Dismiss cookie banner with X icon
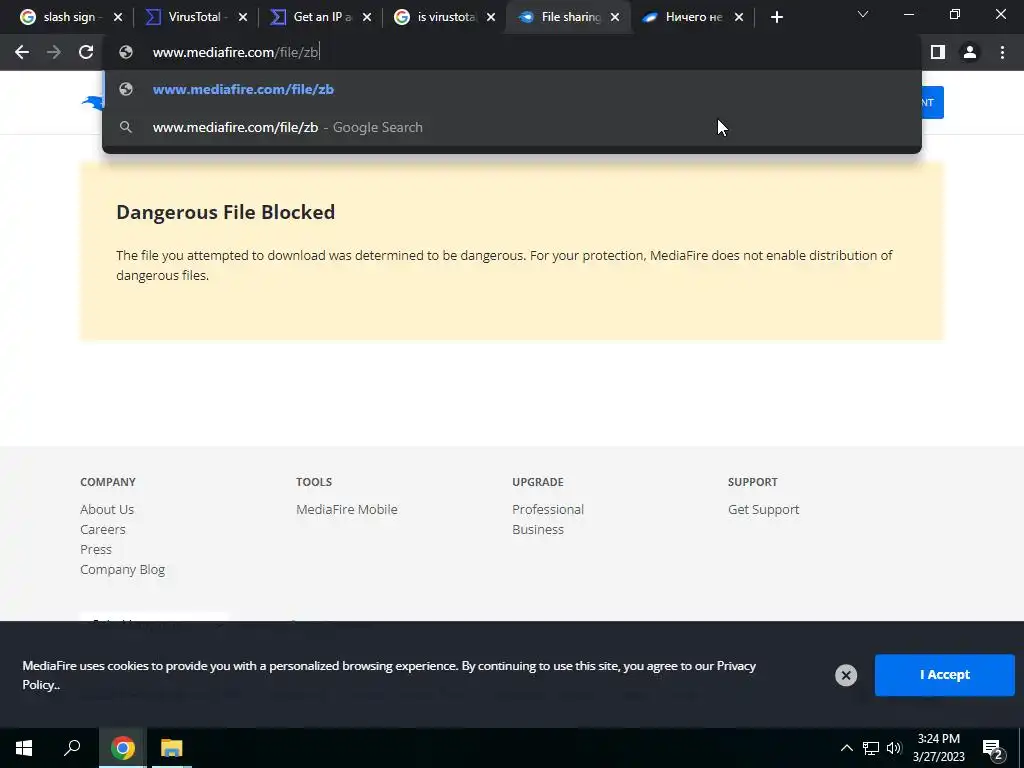Viewport: 1024px width, 768px height. (x=846, y=675)
